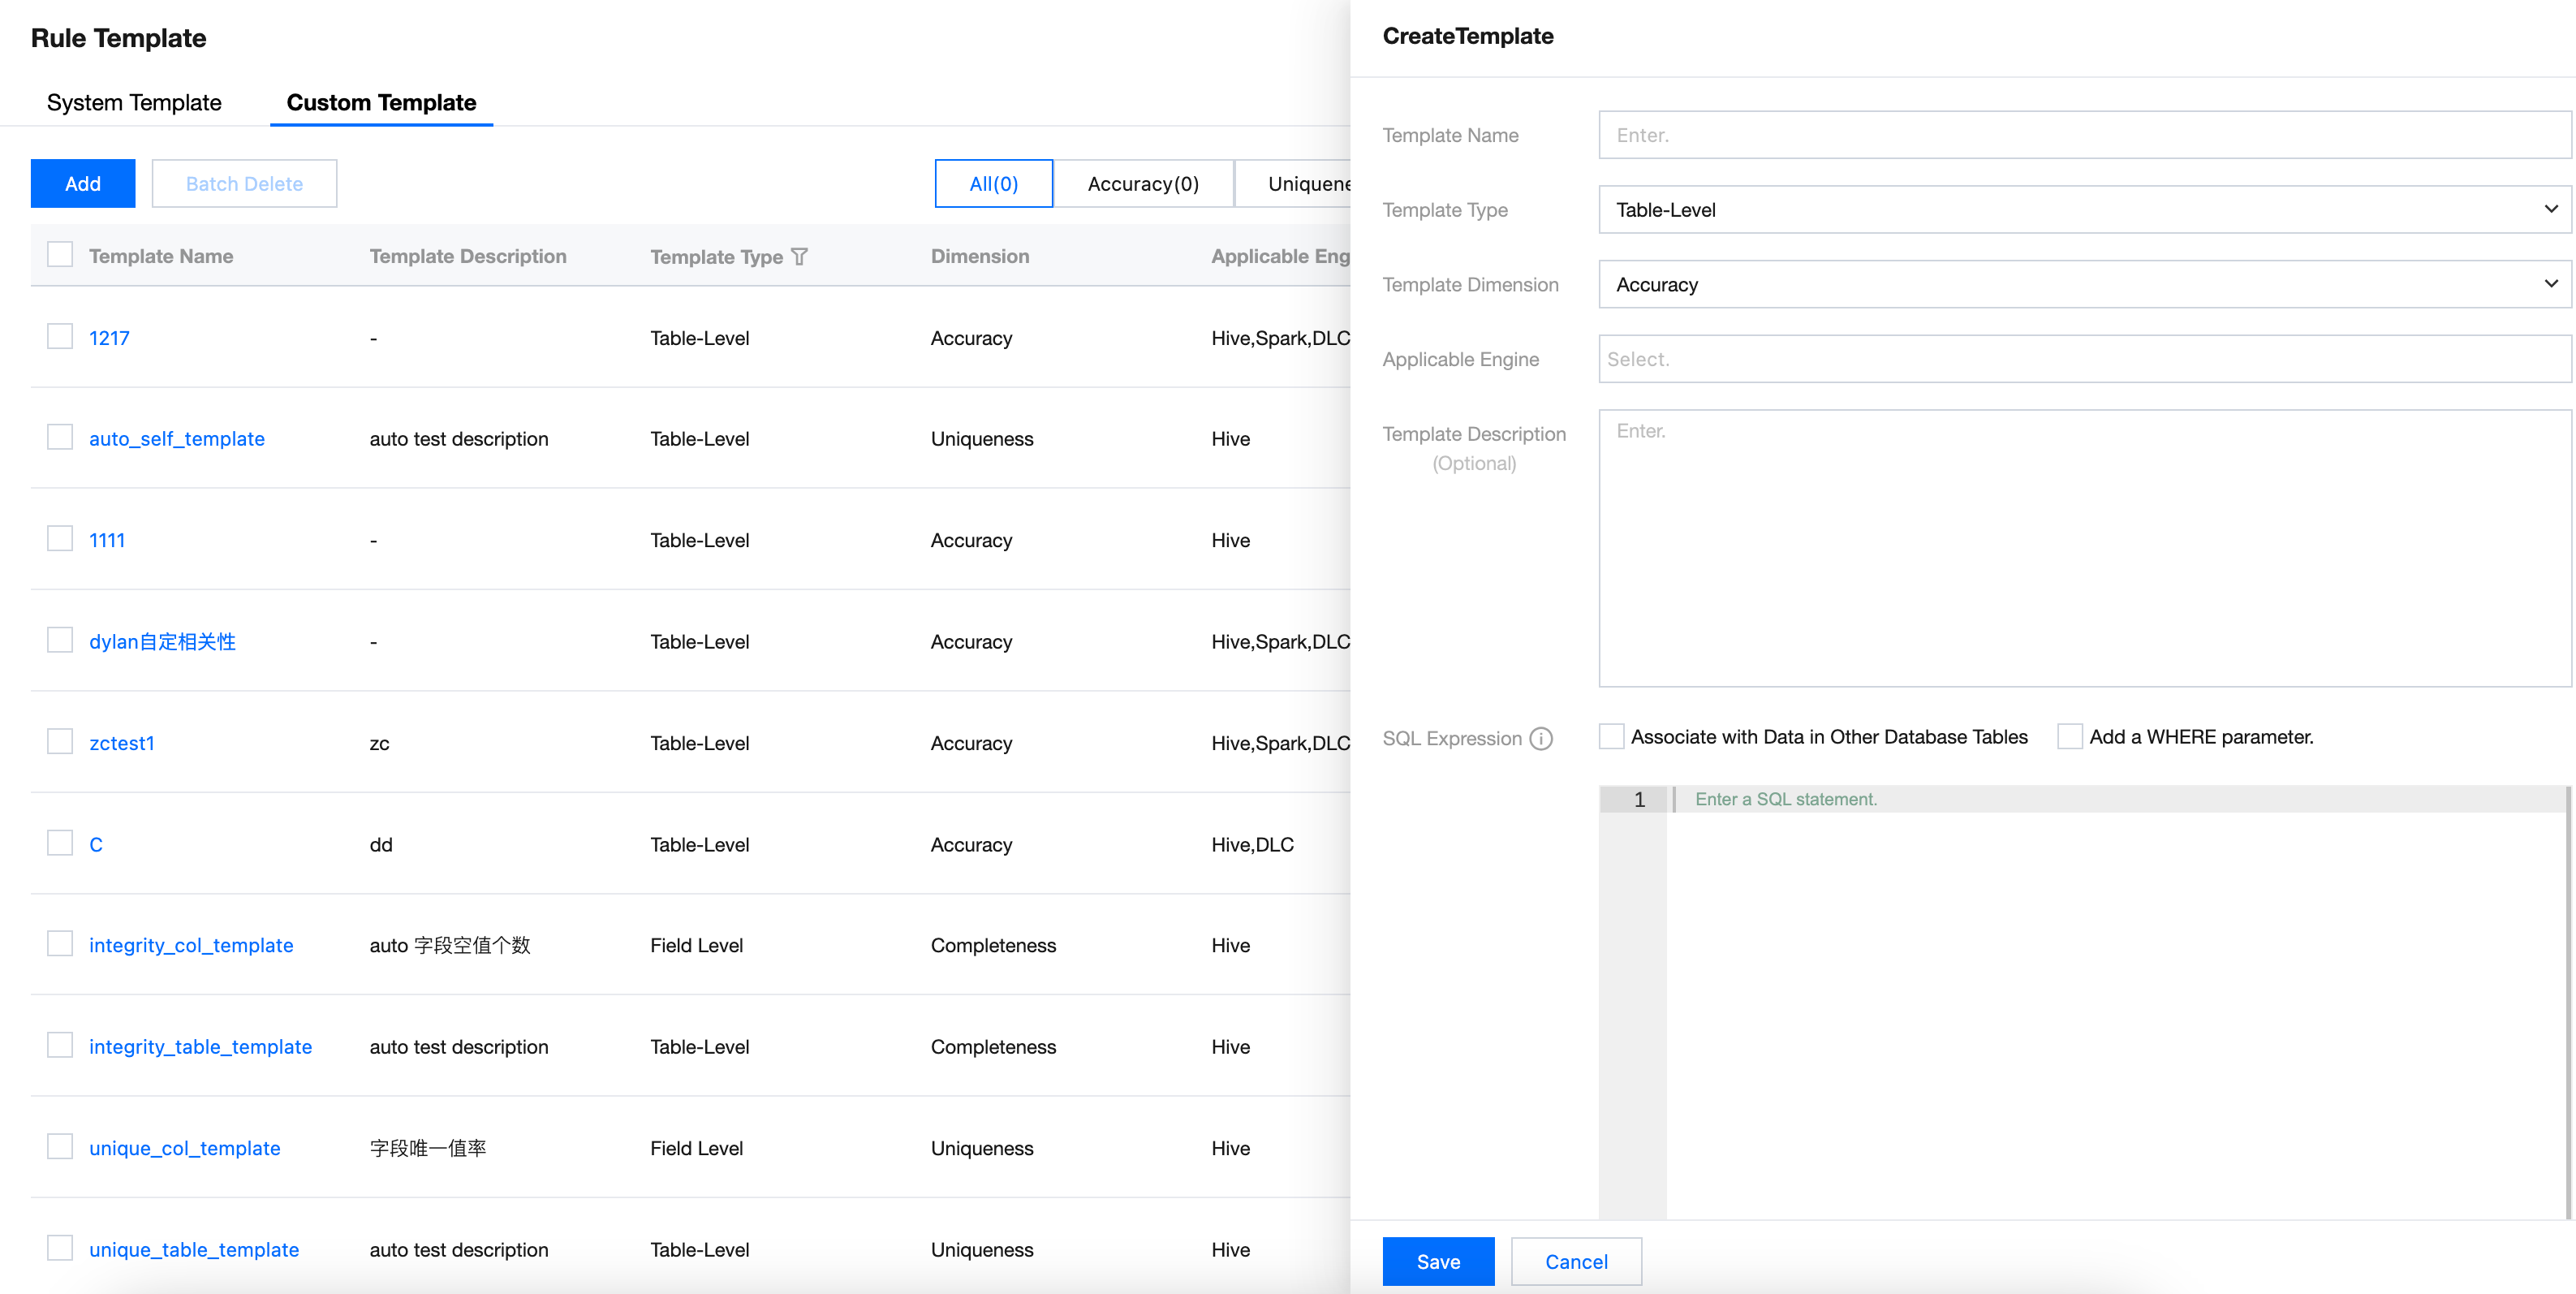Toggle the select-all checkbox in the table header
The height and width of the screenshot is (1294, 2576).
point(60,255)
